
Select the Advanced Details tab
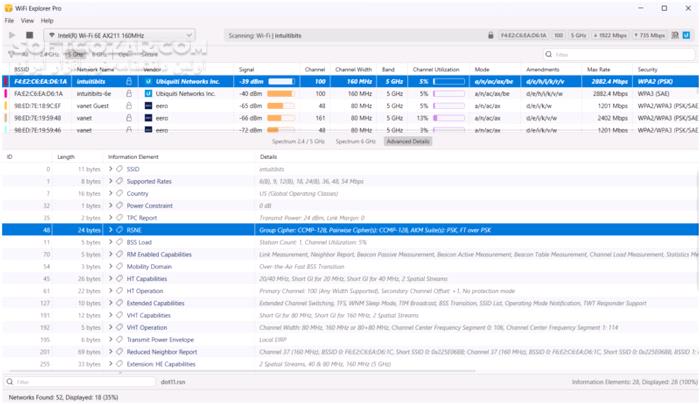(408, 142)
